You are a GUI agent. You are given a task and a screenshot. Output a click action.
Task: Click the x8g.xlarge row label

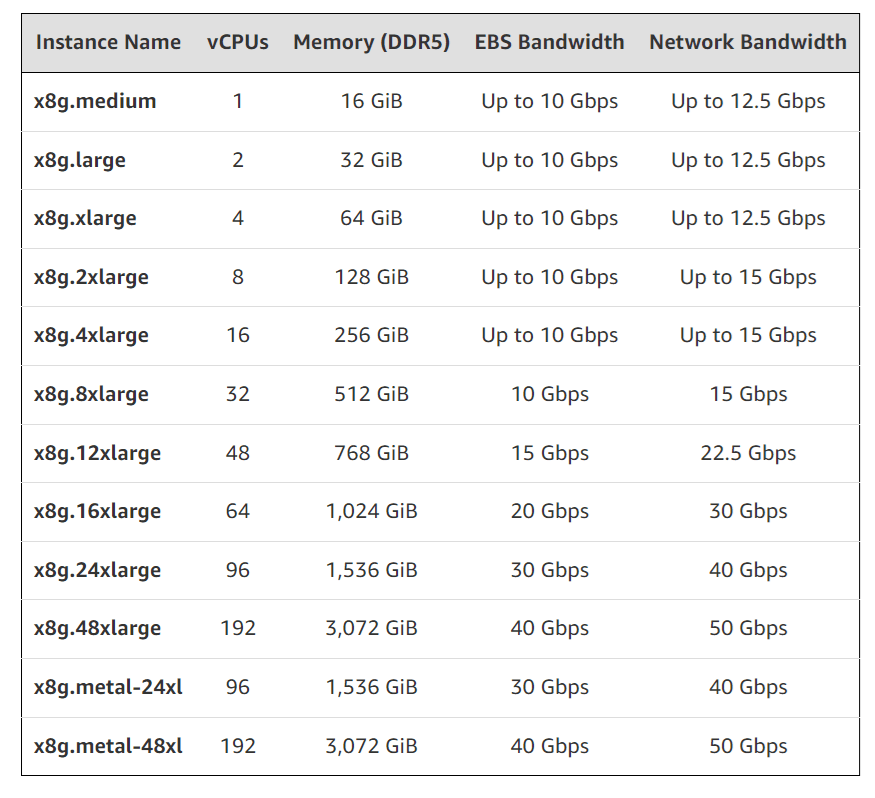click(x=85, y=218)
